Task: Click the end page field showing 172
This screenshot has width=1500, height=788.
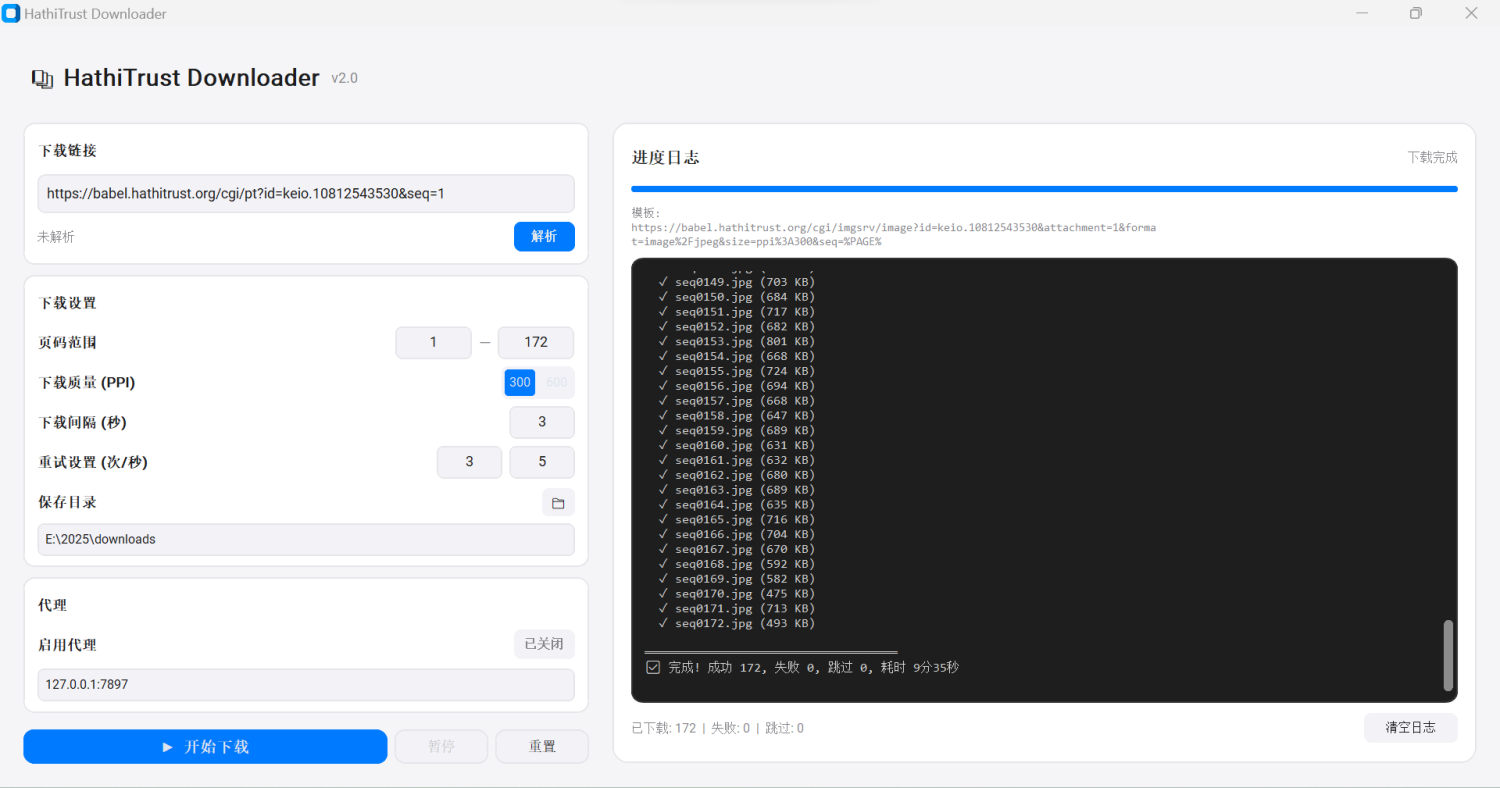Action: coord(536,343)
